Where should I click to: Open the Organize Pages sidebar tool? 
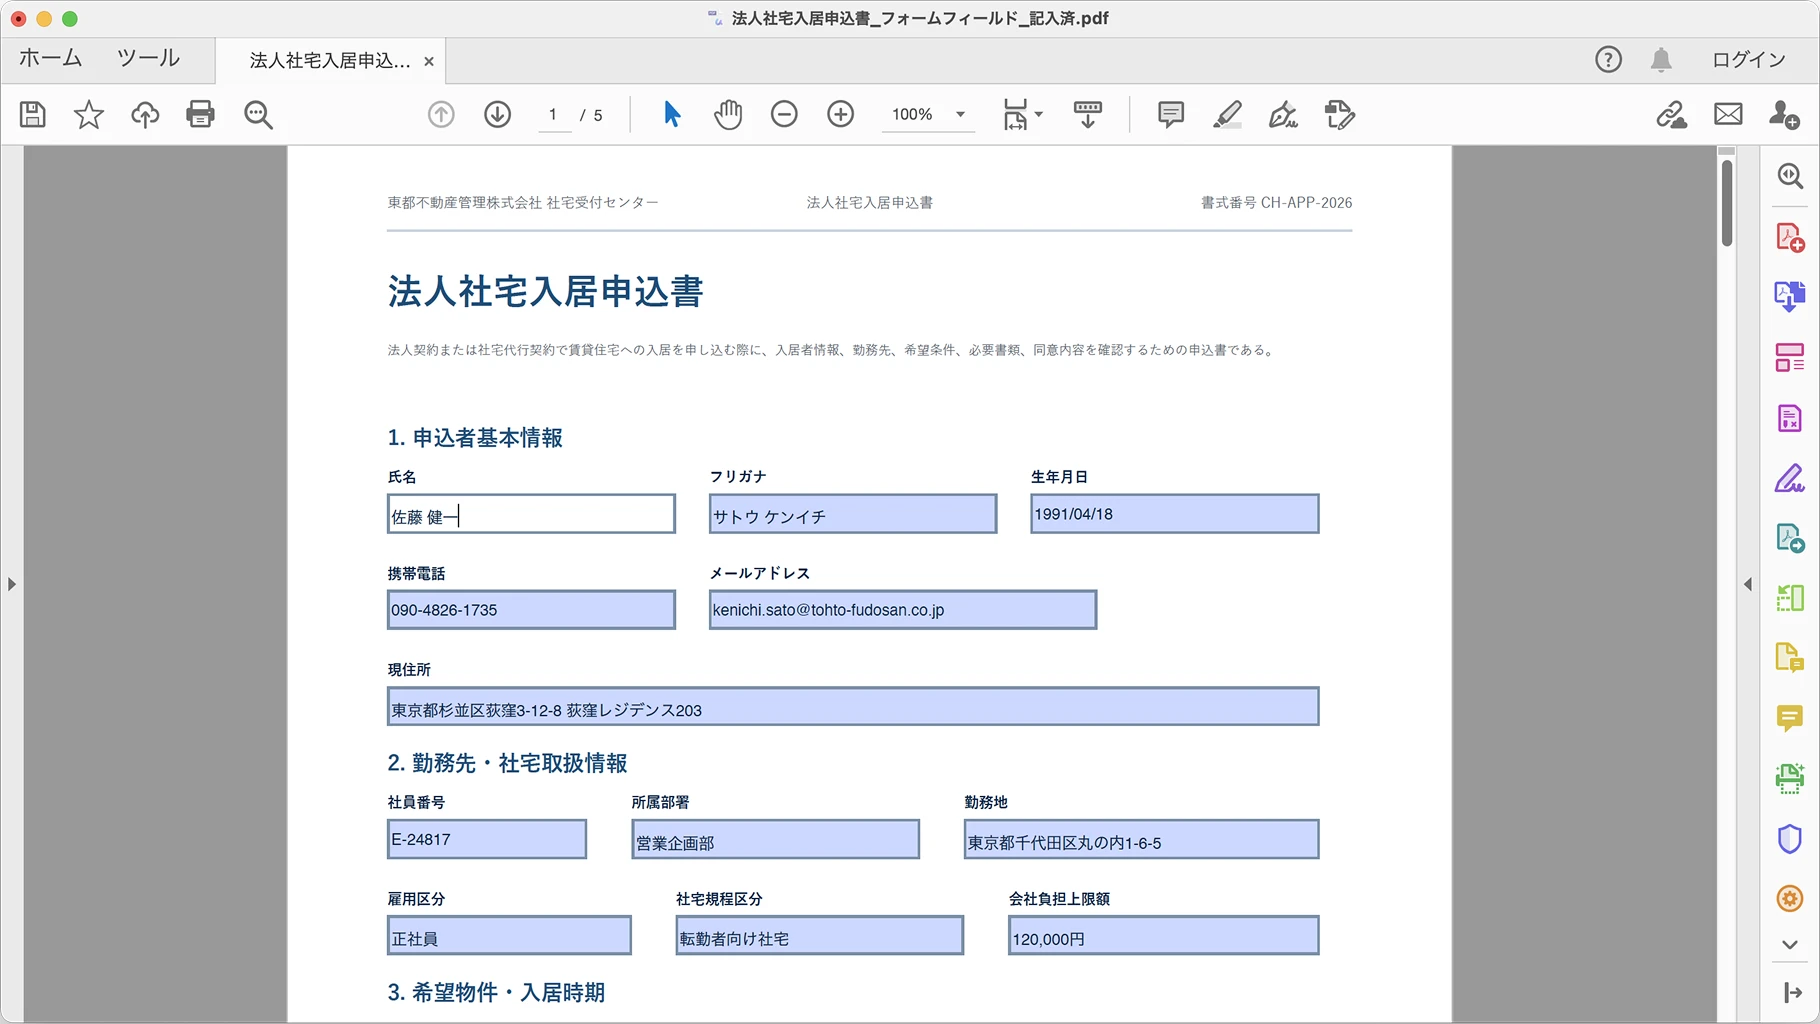[x=1790, y=357]
